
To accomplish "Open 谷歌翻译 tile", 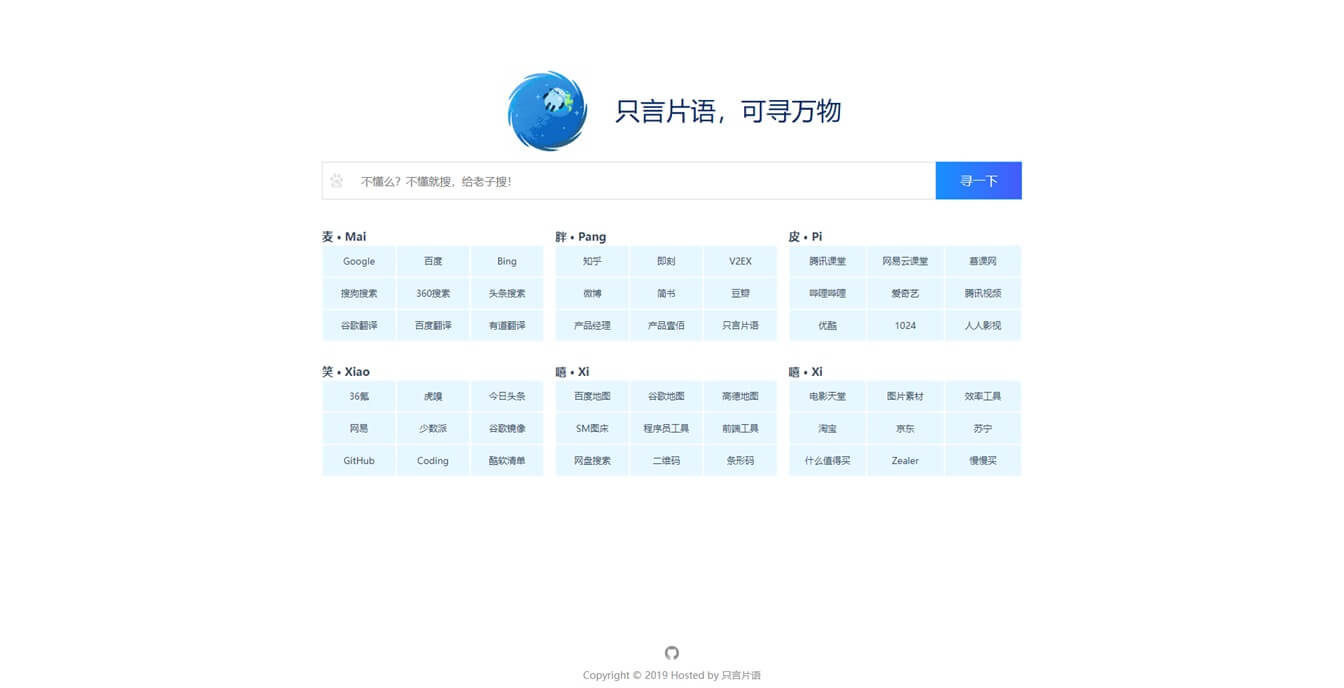I will click(359, 325).
